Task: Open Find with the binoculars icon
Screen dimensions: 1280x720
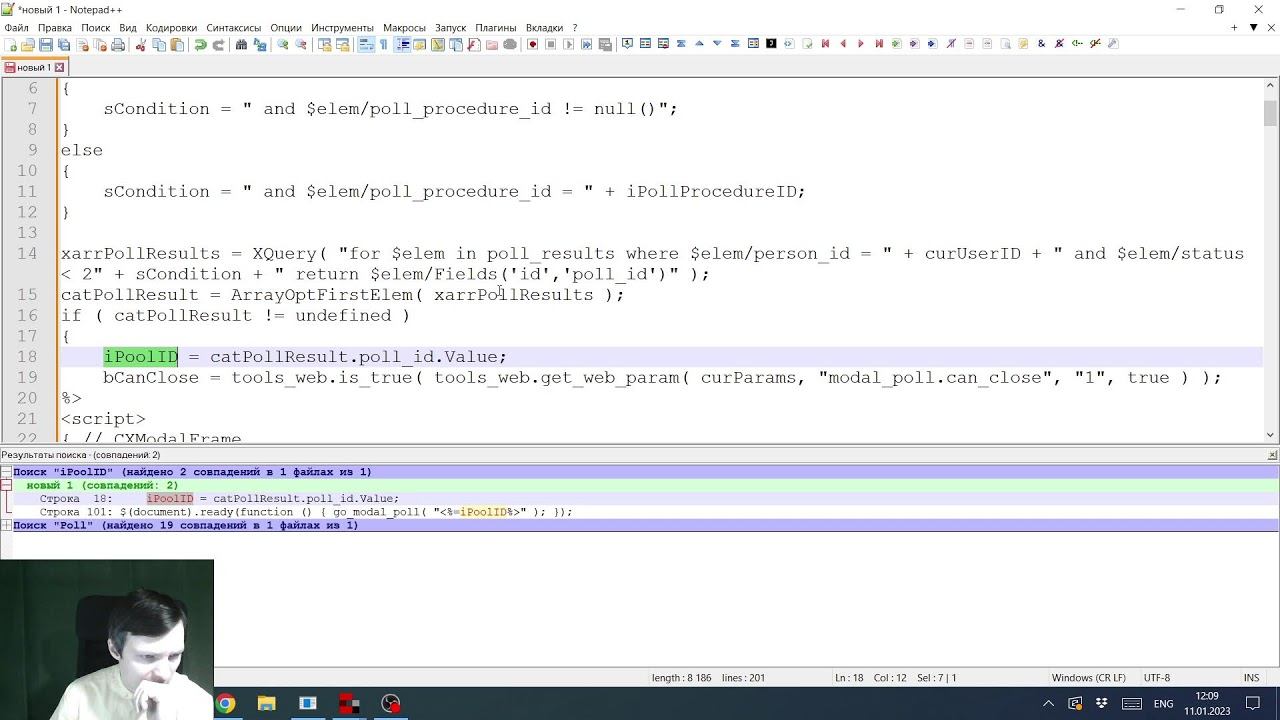Action: tap(241, 44)
